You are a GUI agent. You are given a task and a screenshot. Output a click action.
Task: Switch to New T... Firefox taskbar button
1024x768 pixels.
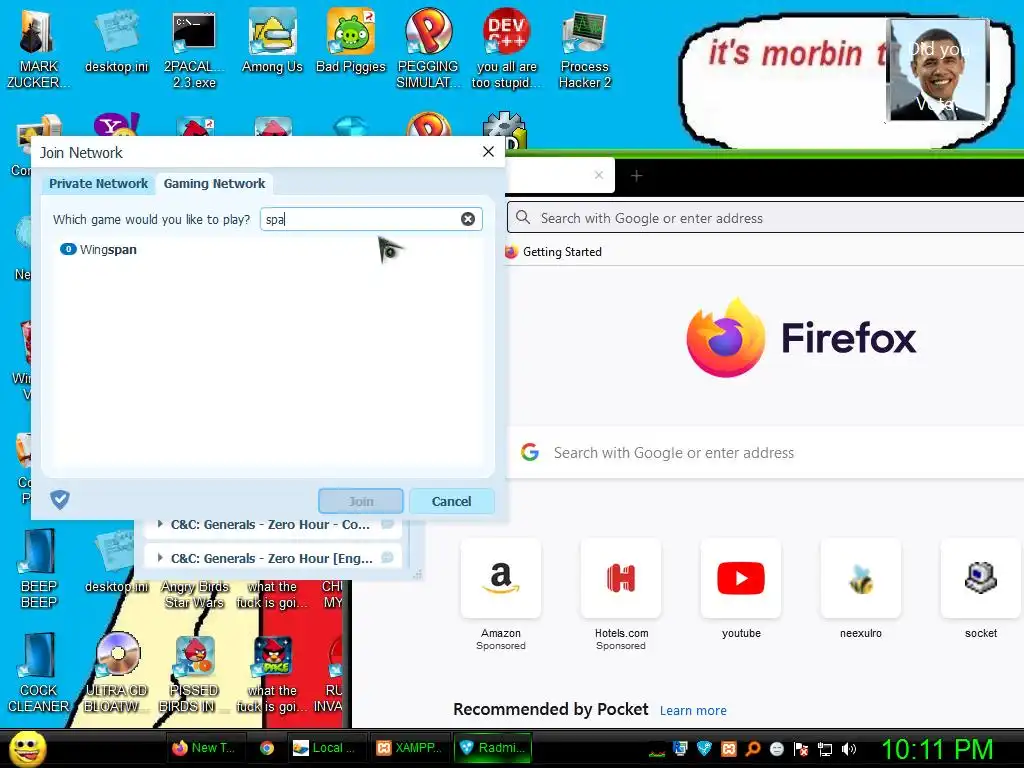(x=204, y=748)
